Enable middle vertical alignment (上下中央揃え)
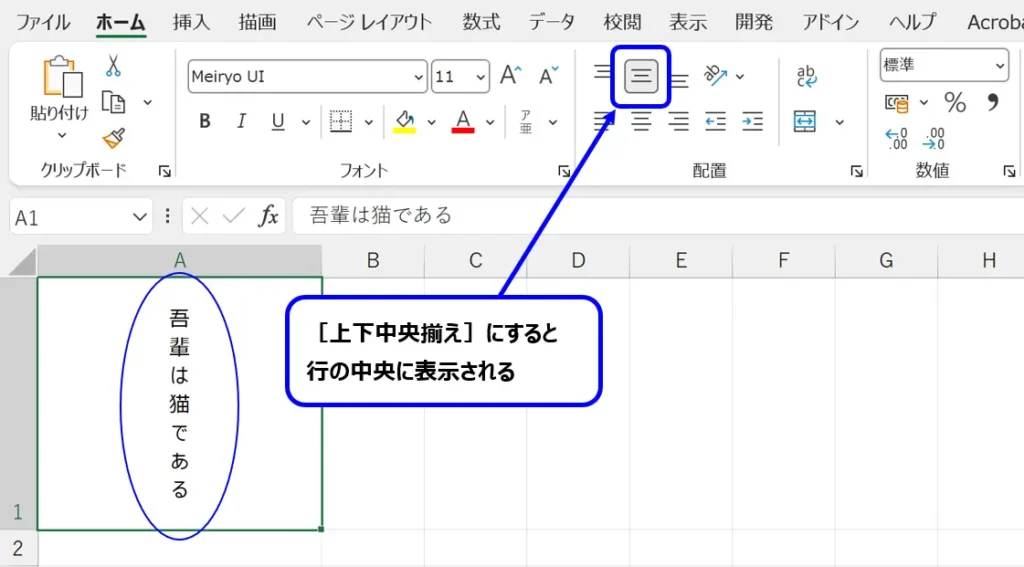 click(641, 76)
